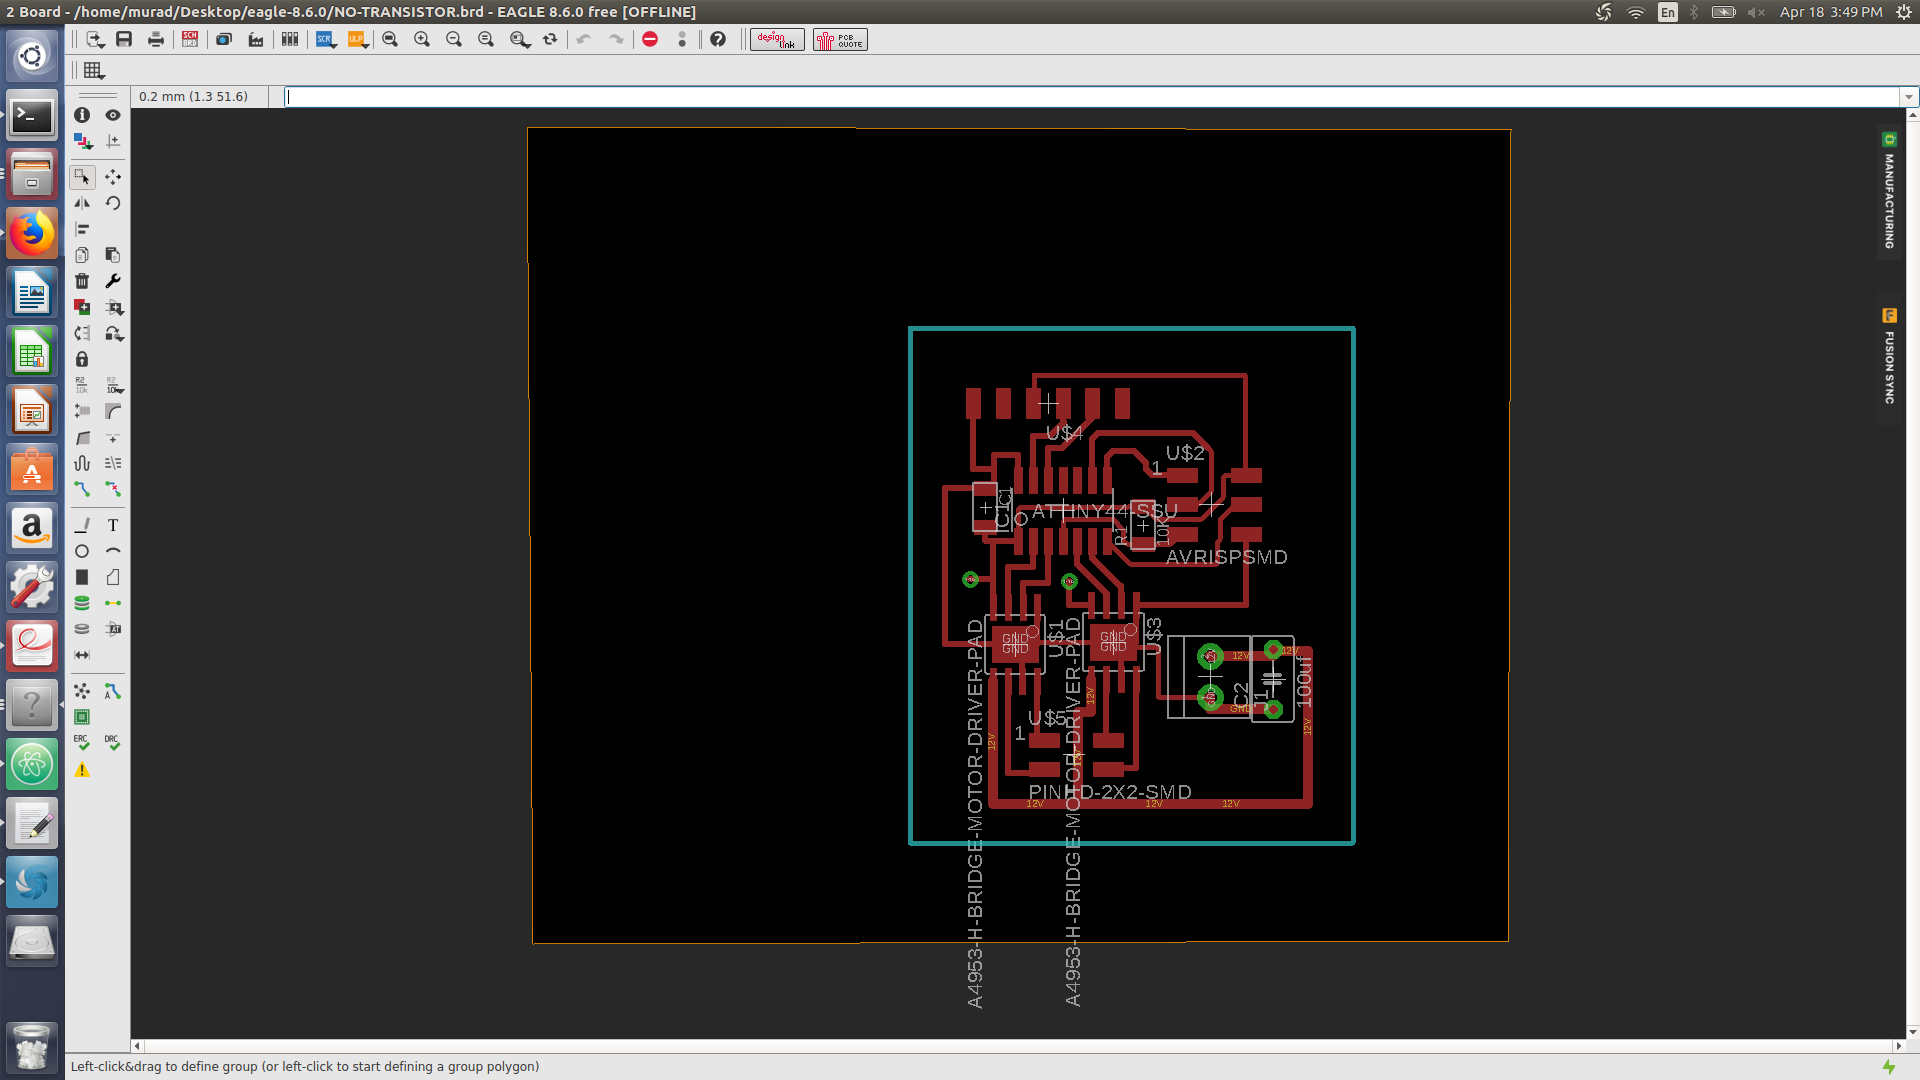Screen dimensions: 1920x1080
Task: Open the file Open dropdown icon
Action: pos(95,39)
